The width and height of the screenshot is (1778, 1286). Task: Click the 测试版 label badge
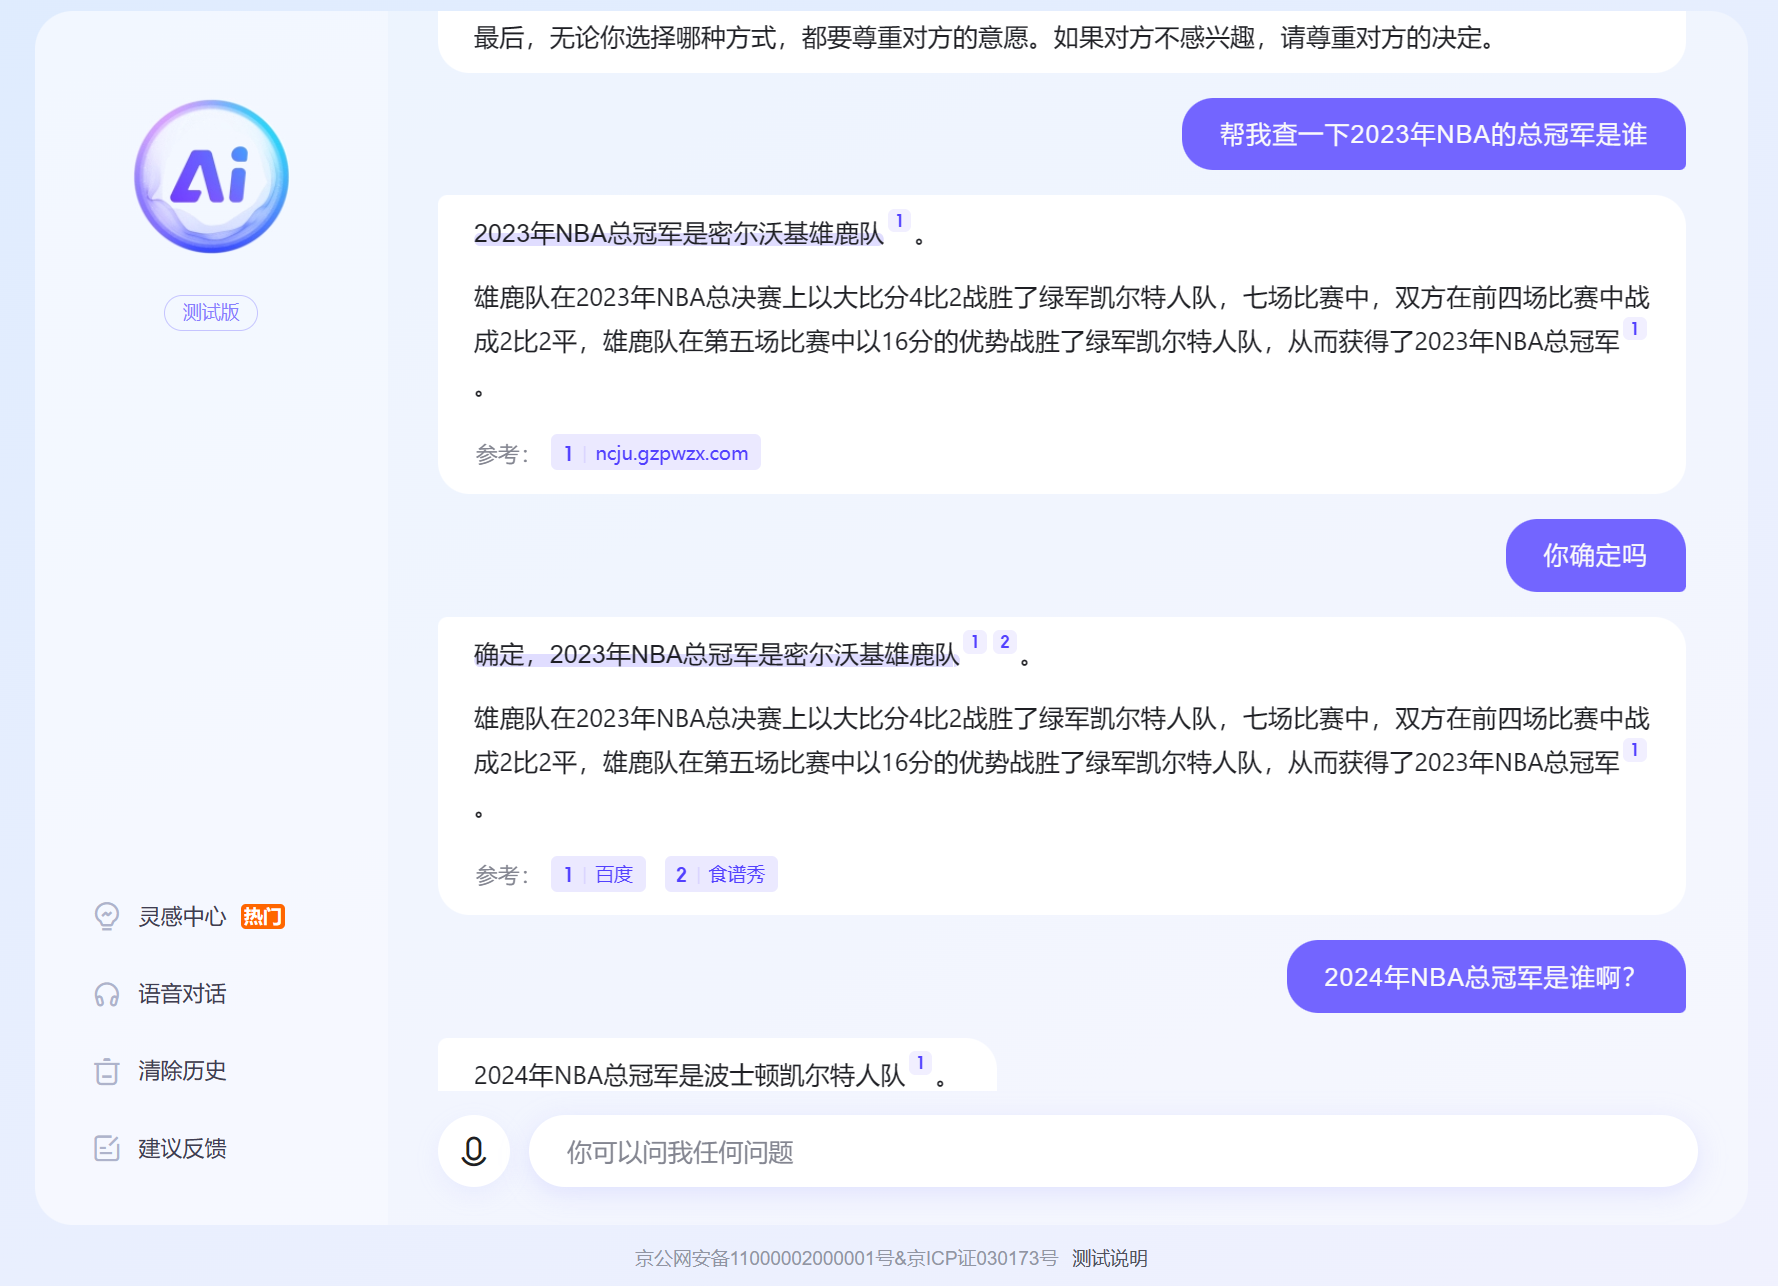[x=211, y=313]
